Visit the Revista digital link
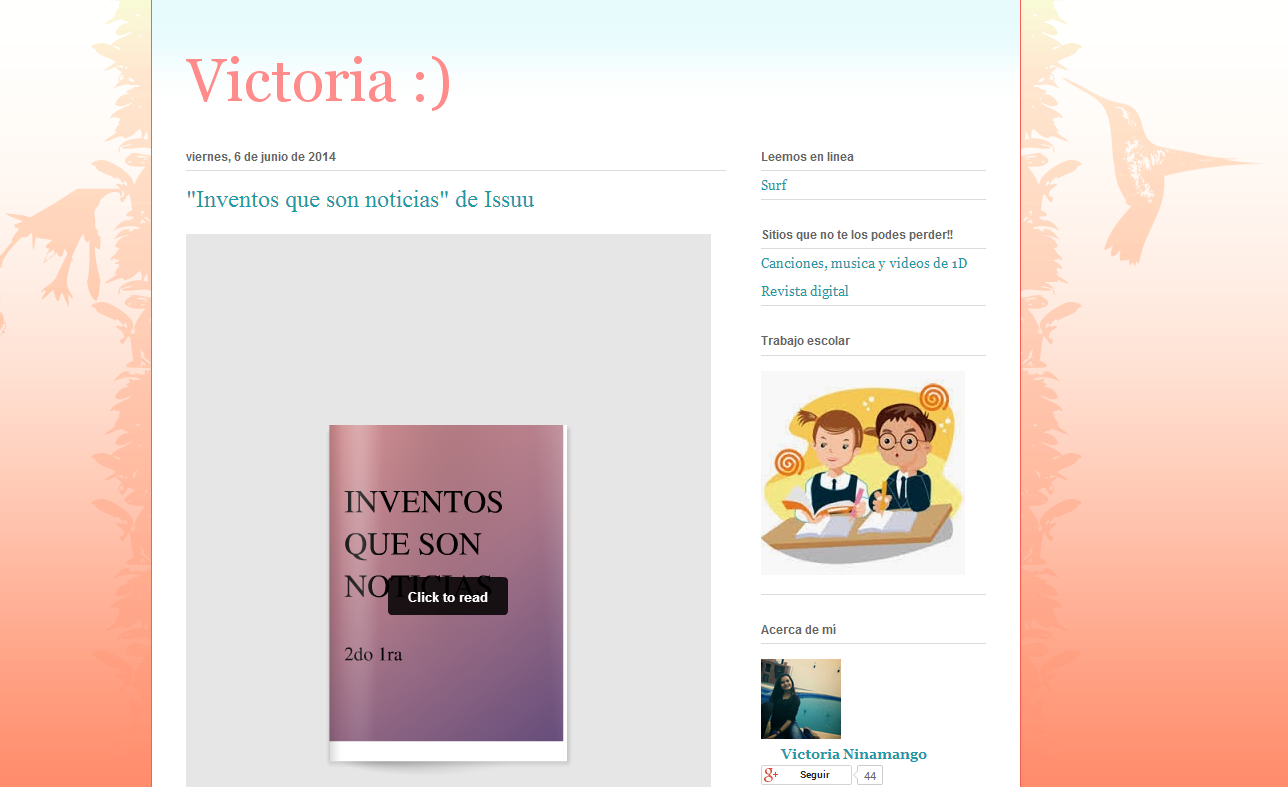This screenshot has width=1288, height=787. click(804, 291)
